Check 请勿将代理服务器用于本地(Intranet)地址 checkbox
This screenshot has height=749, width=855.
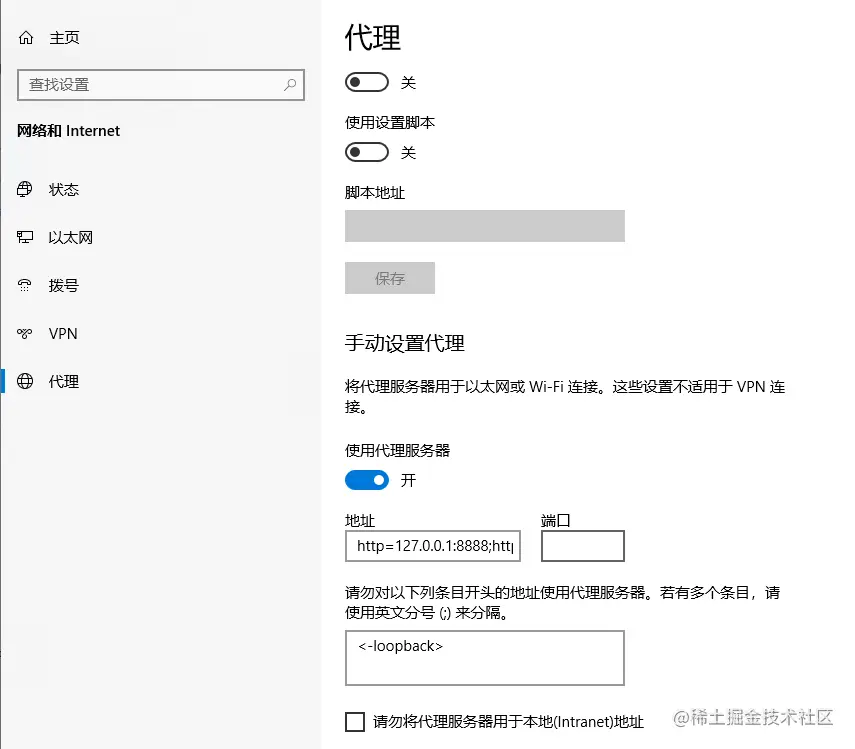(355, 722)
